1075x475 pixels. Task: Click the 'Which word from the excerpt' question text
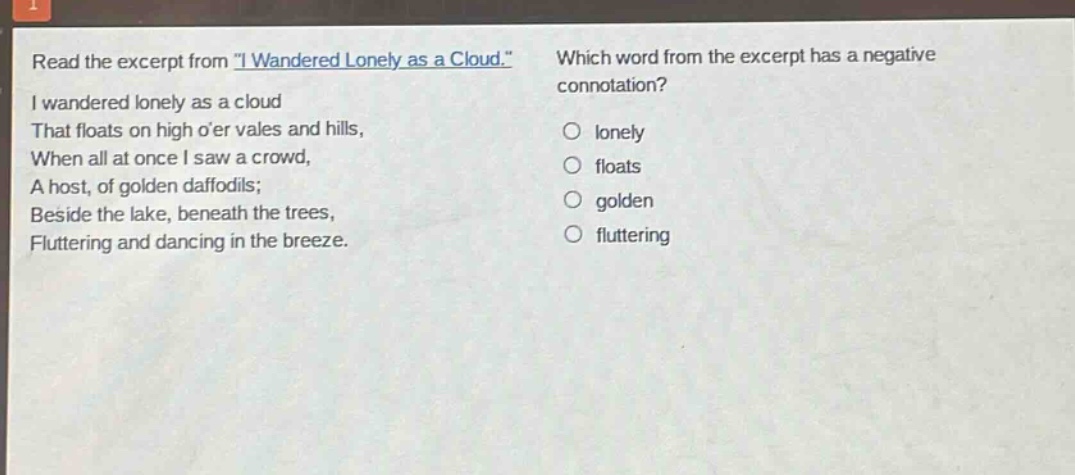coord(746,56)
